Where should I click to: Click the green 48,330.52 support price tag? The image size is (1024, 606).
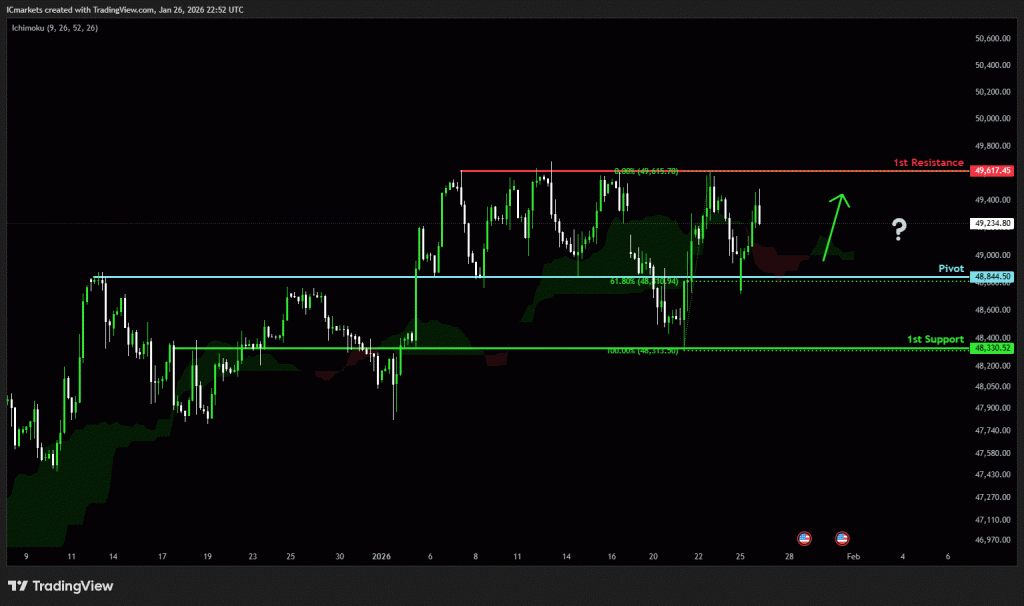993,348
